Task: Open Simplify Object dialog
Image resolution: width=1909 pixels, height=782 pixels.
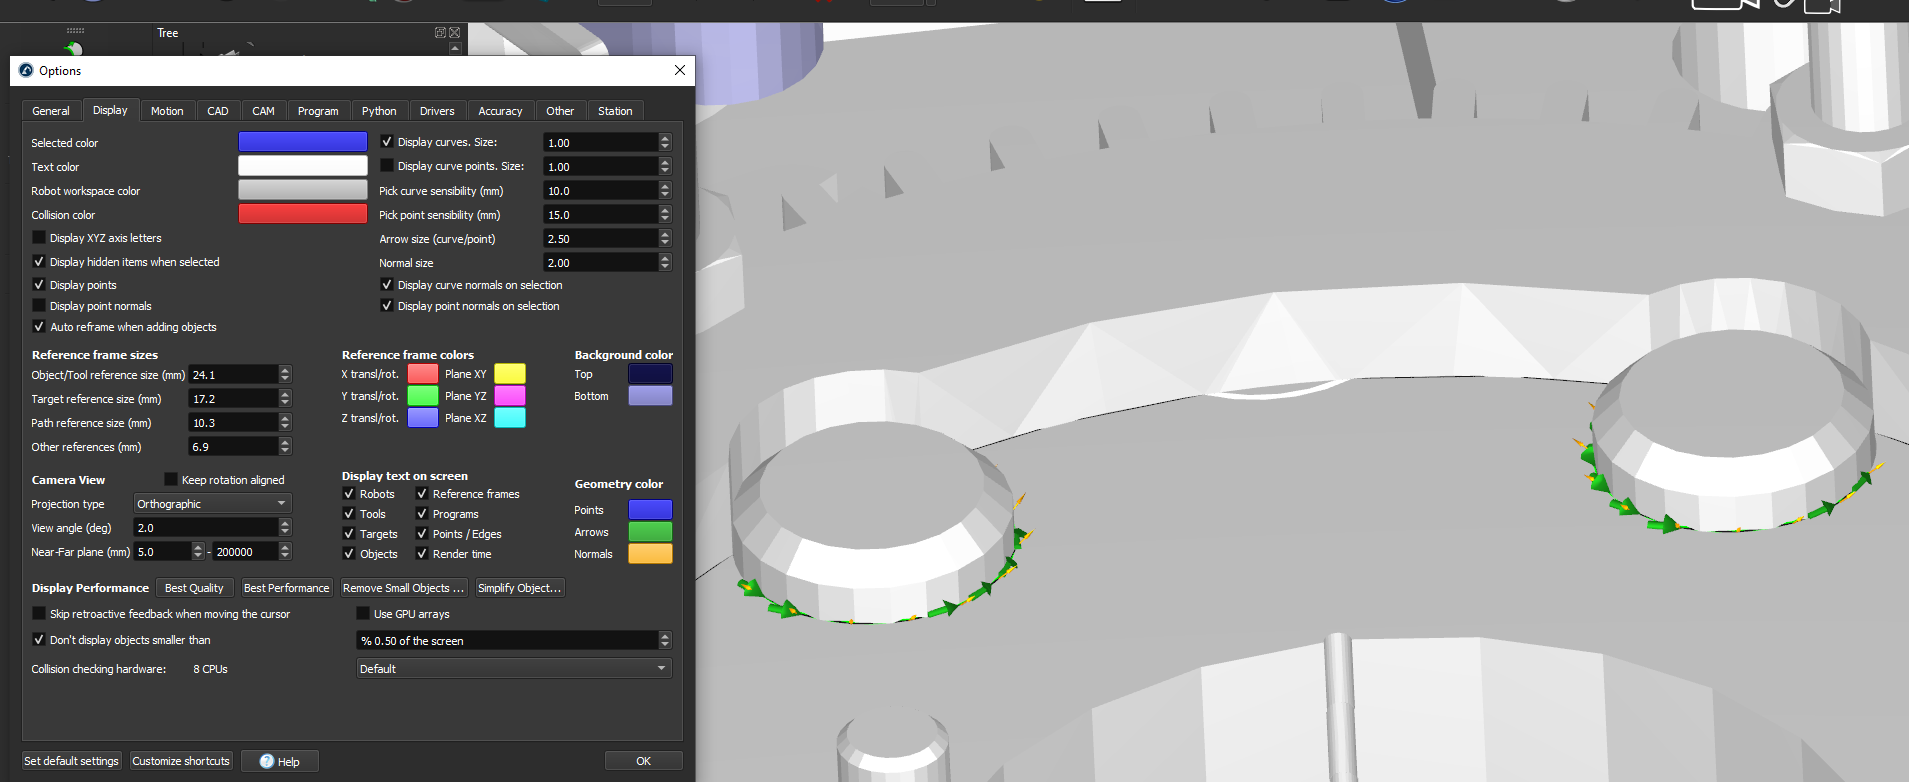Action: point(520,588)
